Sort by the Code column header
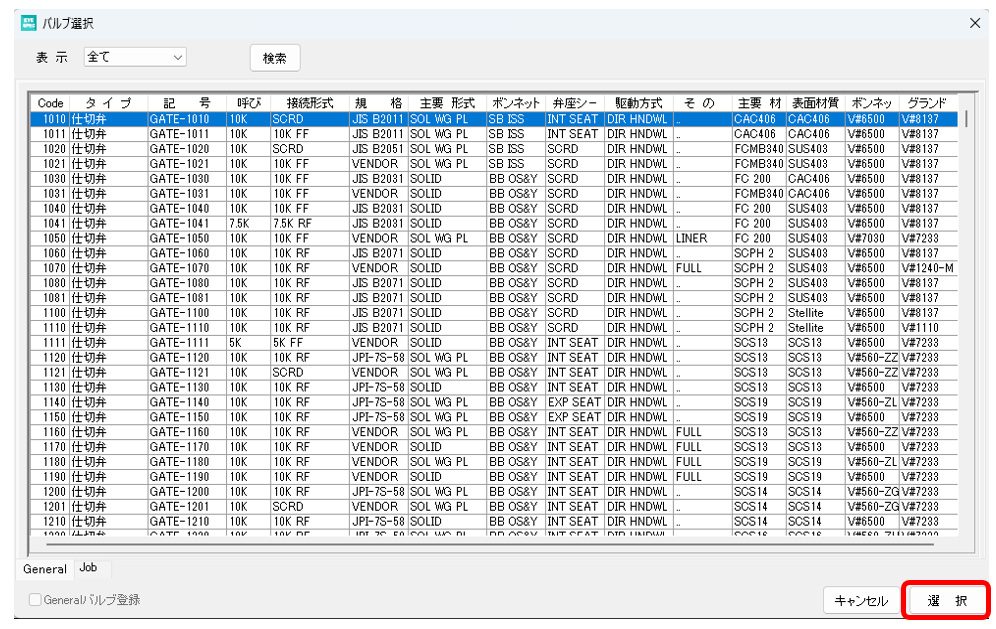996x629 pixels. pyautogui.click(x=50, y=103)
